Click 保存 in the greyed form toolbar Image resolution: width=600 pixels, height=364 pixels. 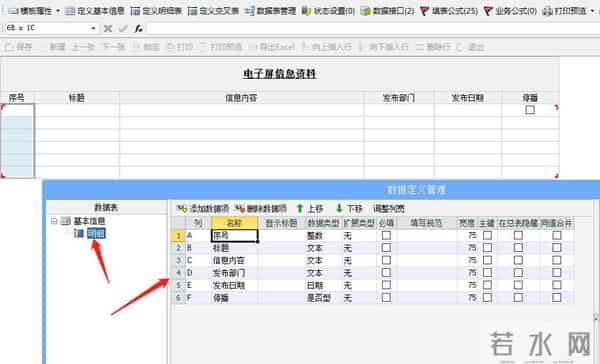(19, 47)
